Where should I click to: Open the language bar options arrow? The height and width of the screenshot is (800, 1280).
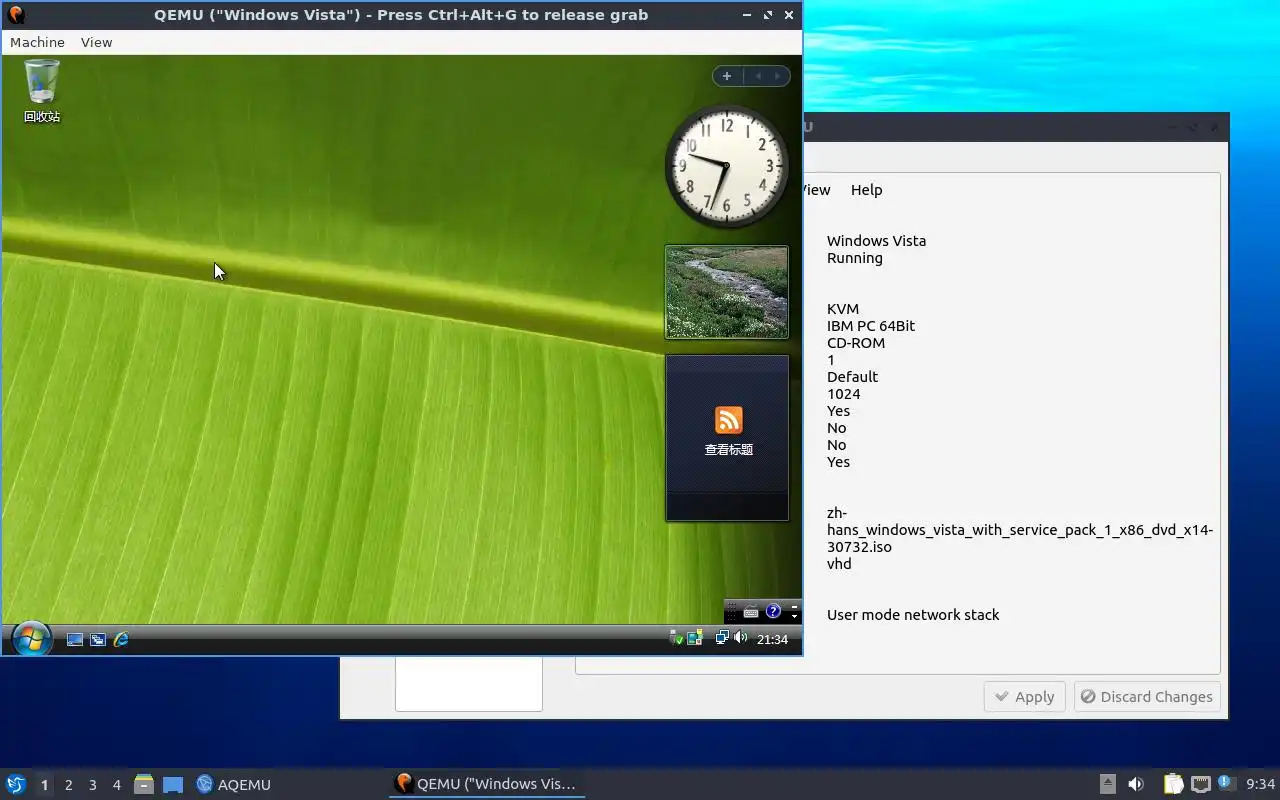click(x=795, y=617)
